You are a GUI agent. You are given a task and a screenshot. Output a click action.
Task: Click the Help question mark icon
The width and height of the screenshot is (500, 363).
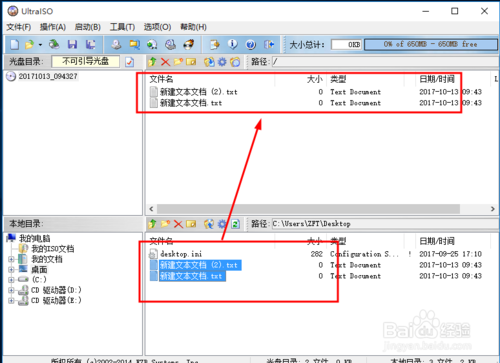(x=251, y=44)
